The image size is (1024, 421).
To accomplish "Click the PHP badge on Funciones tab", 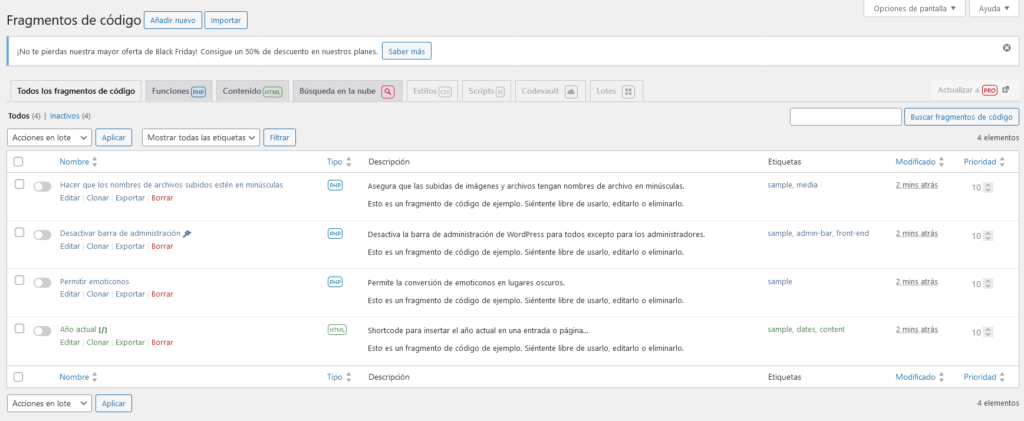I will (x=198, y=92).
